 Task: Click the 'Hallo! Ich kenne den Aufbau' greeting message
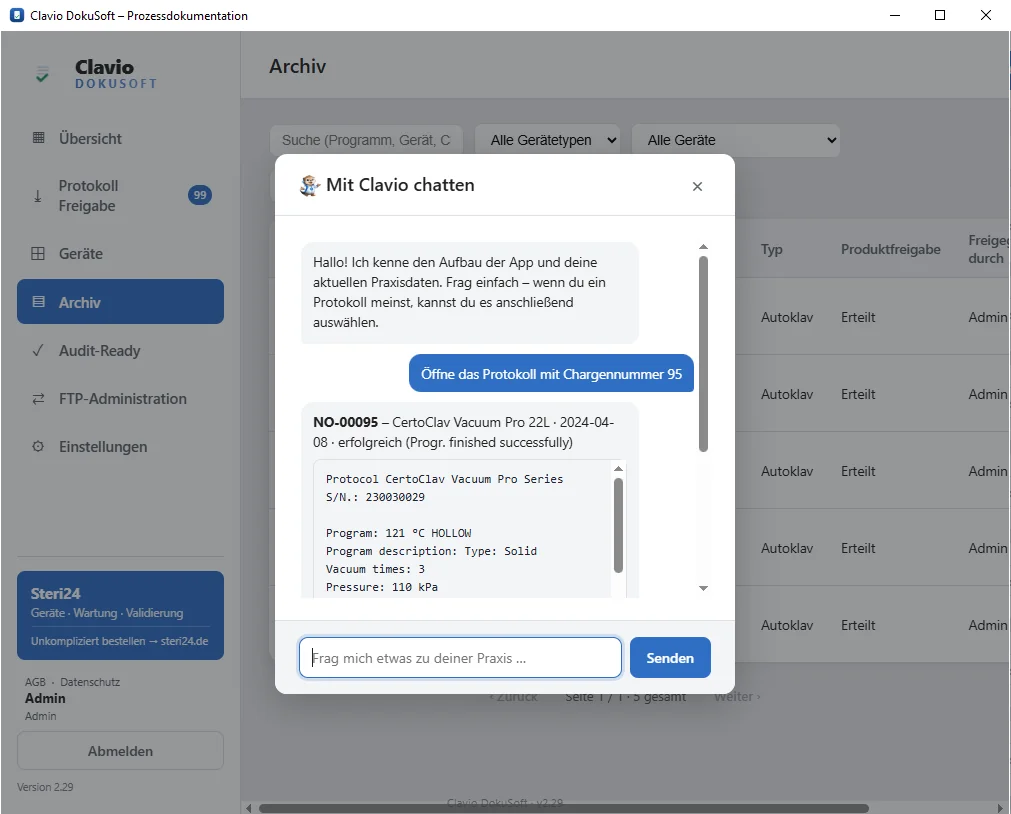click(x=470, y=292)
